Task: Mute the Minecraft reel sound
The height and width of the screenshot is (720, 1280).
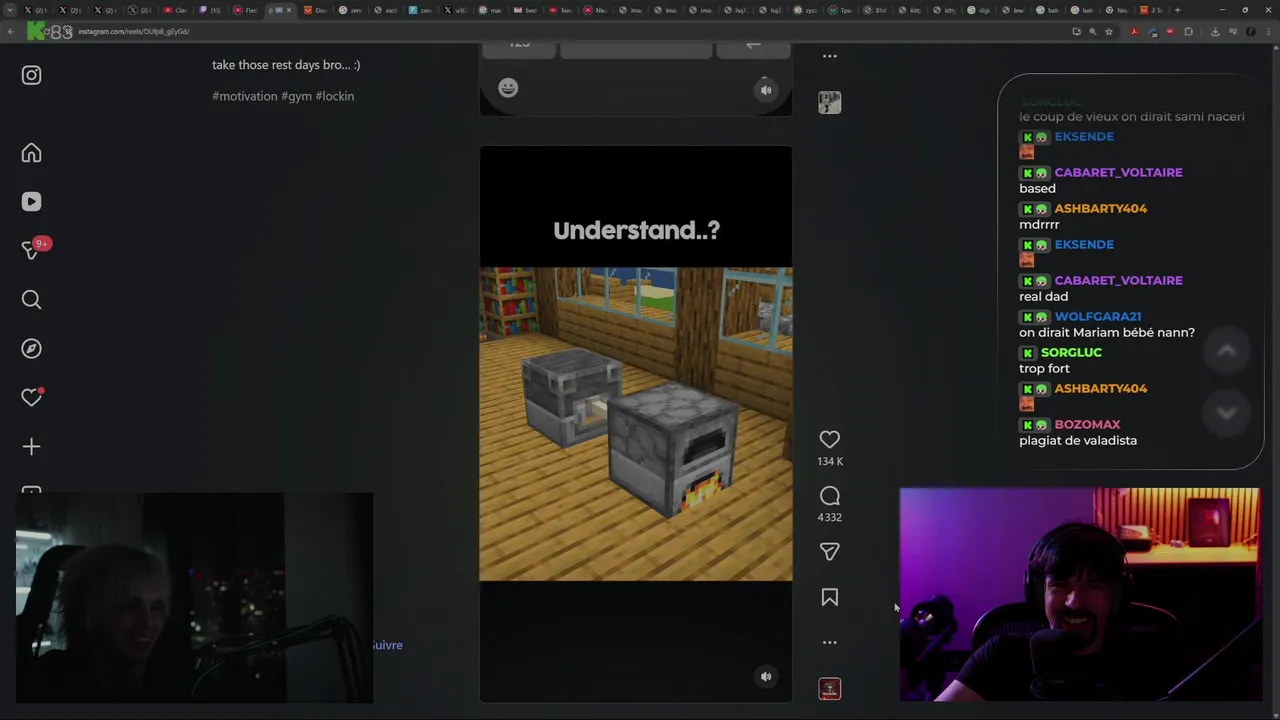Action: click(x=766, y=676)
